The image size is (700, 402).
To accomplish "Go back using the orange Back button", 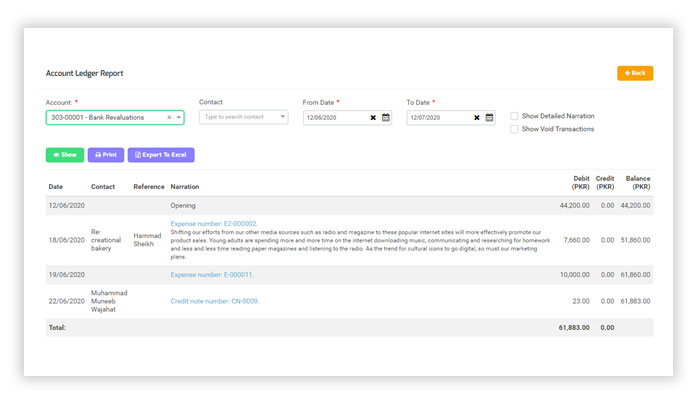I will tap(634, 73).
